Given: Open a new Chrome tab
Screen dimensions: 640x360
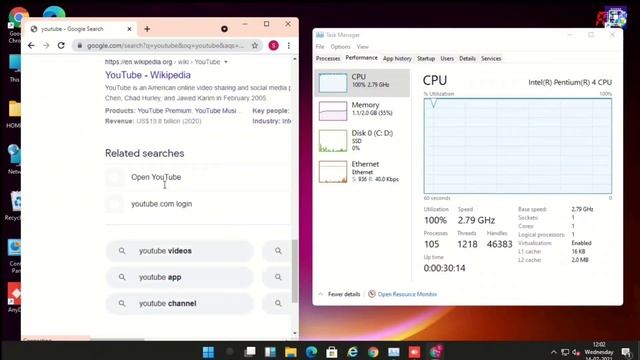Looking at the screenshot, I should (147, 29).
